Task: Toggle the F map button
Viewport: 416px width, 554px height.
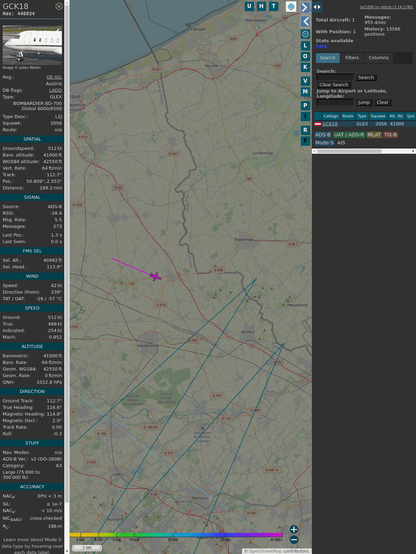Action: point(305,141)
